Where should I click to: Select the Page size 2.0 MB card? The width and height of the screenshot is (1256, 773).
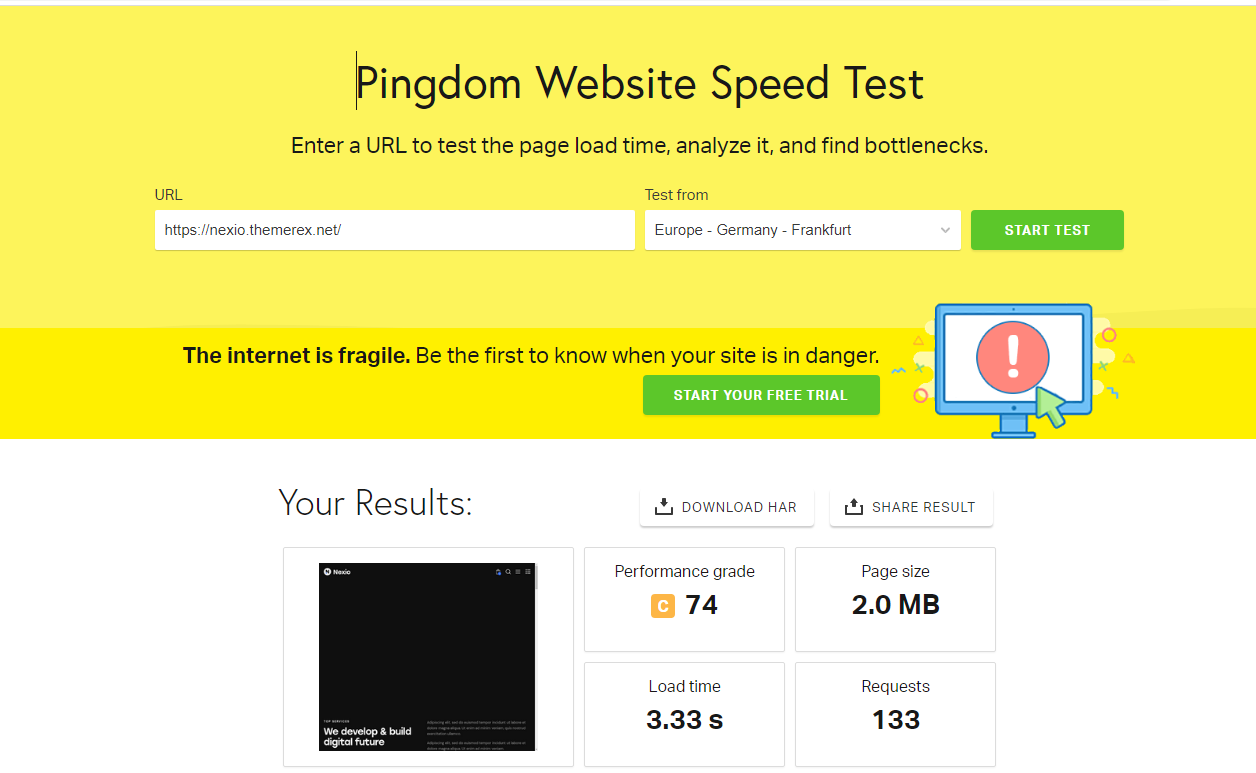pos(895,600)
